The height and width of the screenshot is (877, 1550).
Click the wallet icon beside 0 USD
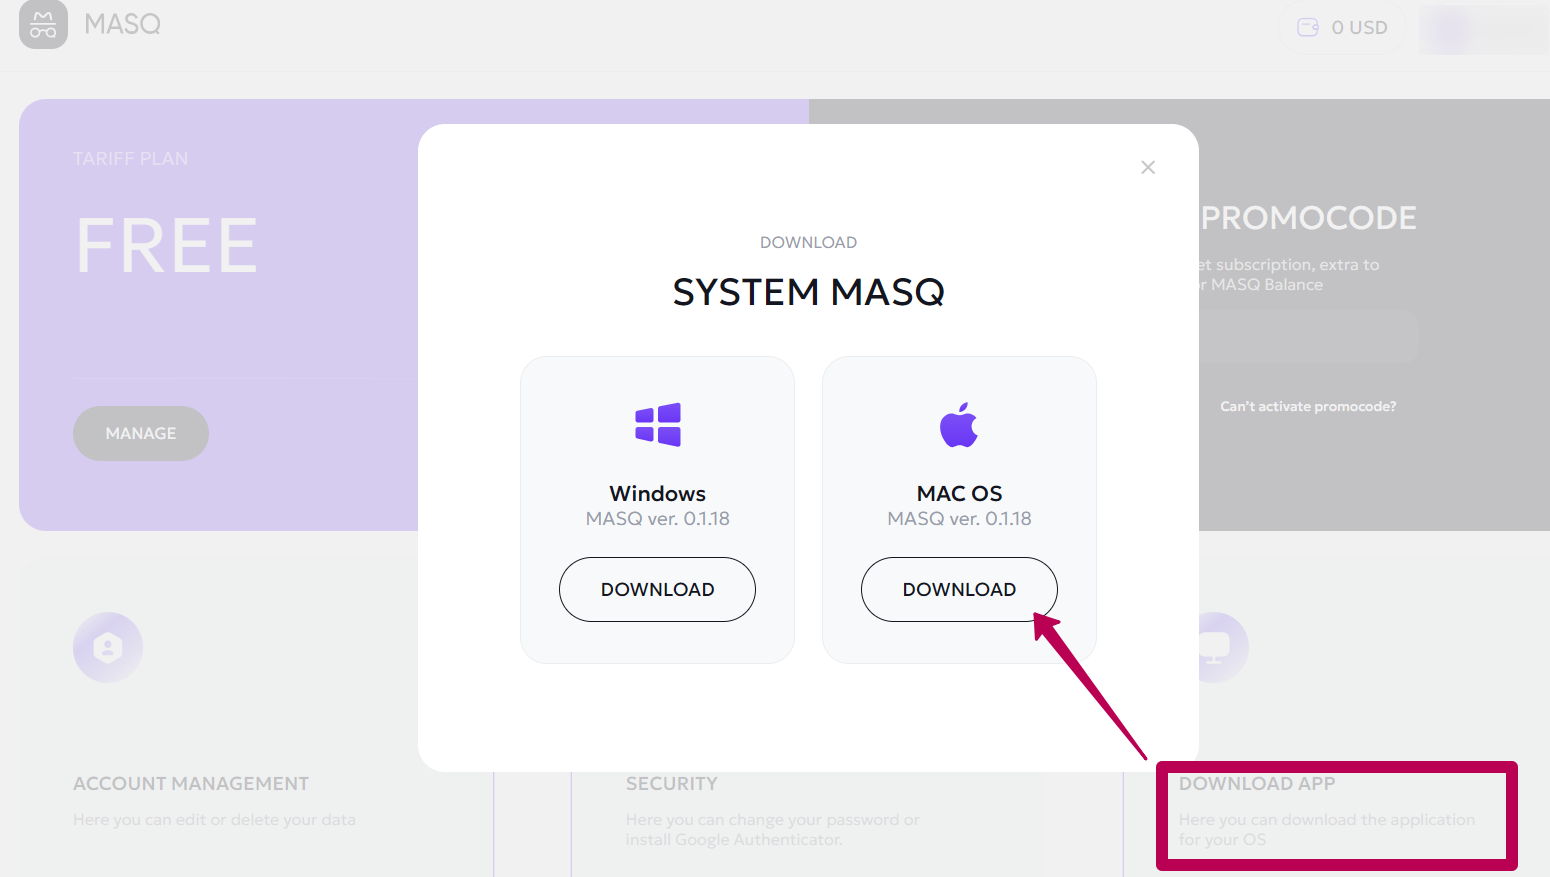tap(1308, 28)
